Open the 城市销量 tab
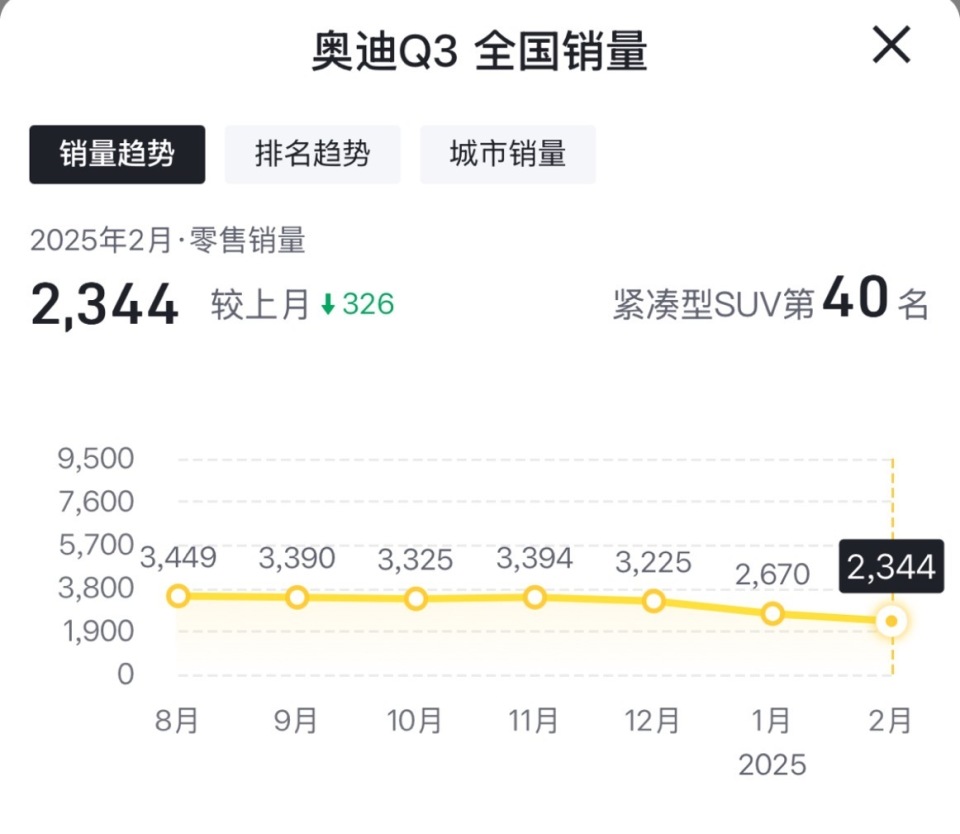The height and width of the screenshot is (834, 960). (508, 154)
